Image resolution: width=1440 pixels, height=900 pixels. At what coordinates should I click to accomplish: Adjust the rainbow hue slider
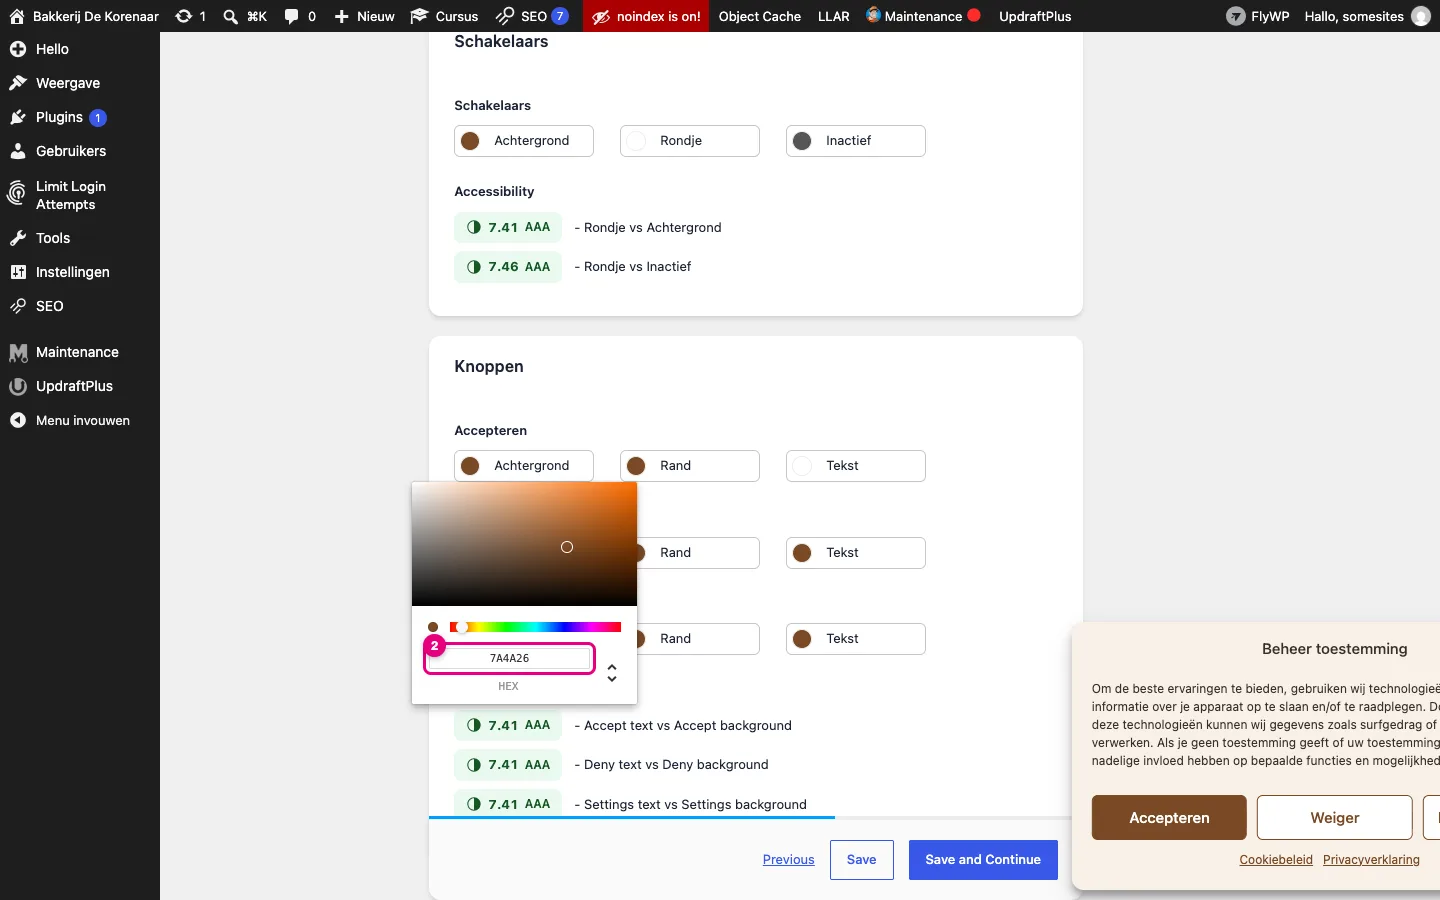point(535,627)
